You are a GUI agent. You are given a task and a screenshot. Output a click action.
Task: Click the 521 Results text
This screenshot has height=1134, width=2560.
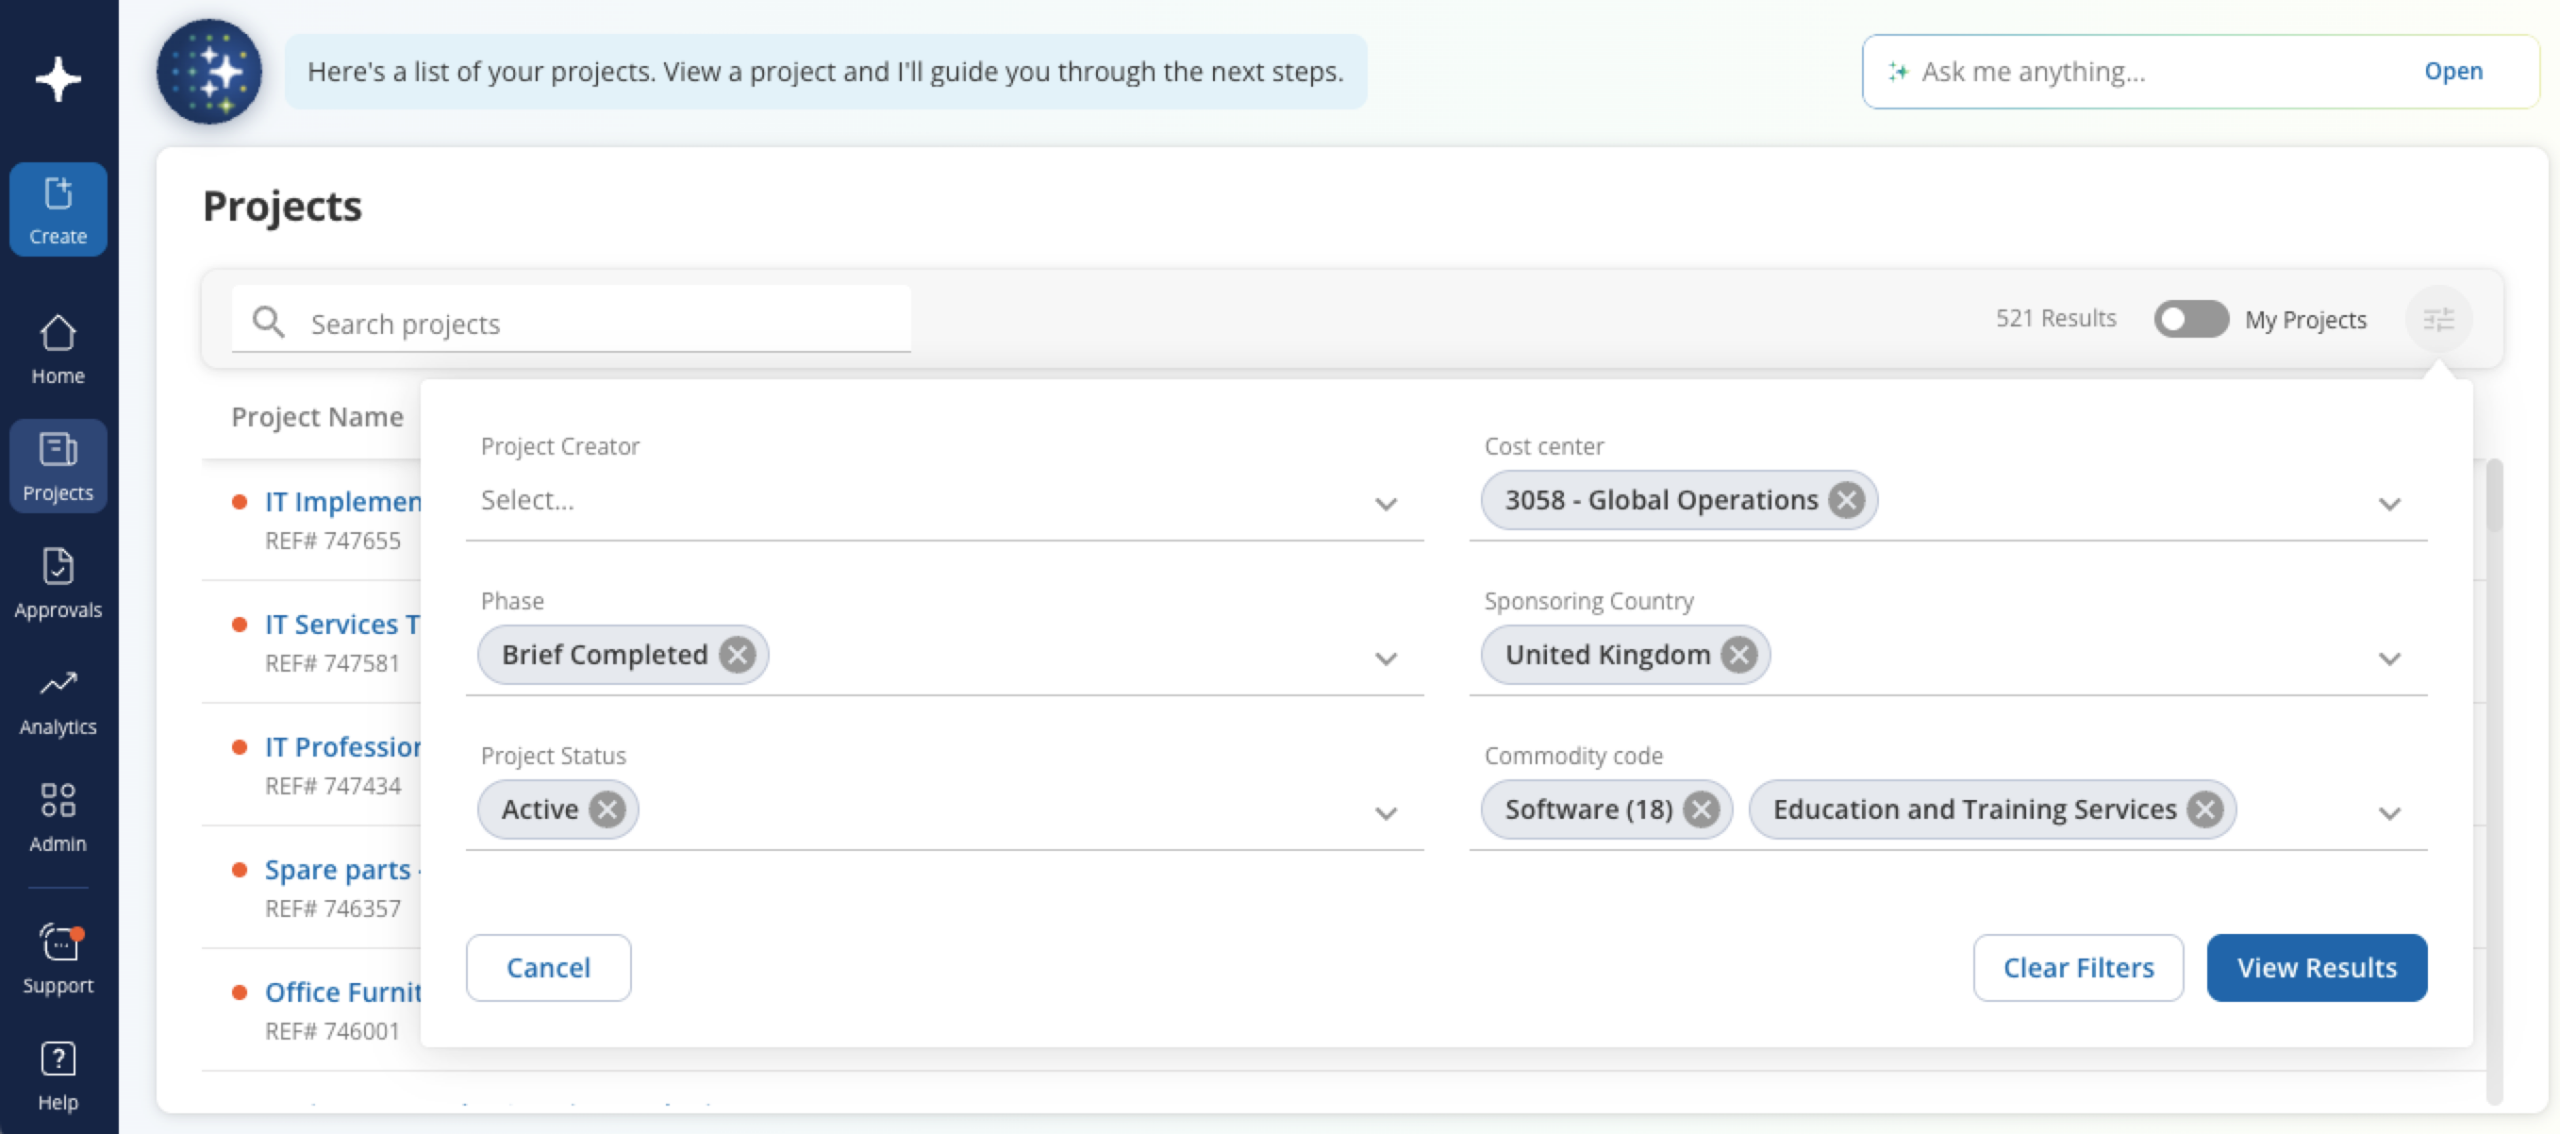2056,318
